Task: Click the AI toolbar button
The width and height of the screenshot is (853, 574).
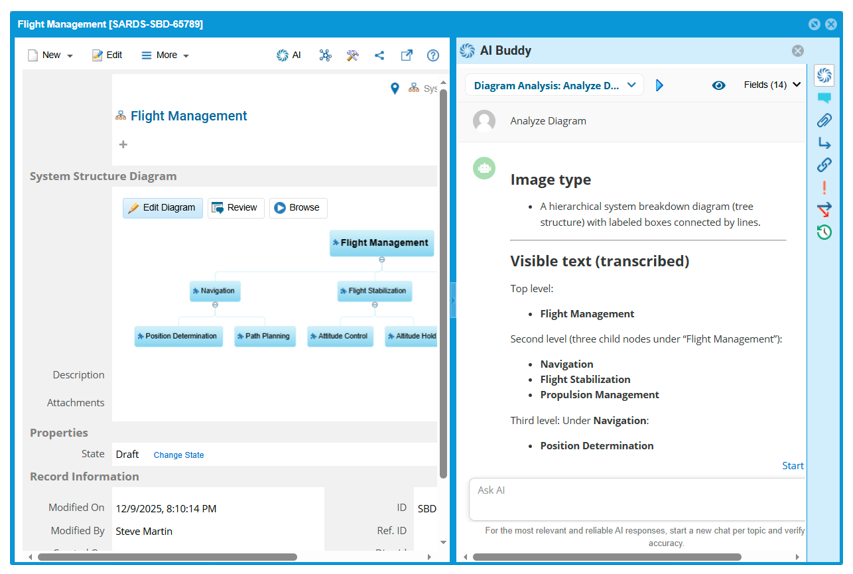Action: 288,55
